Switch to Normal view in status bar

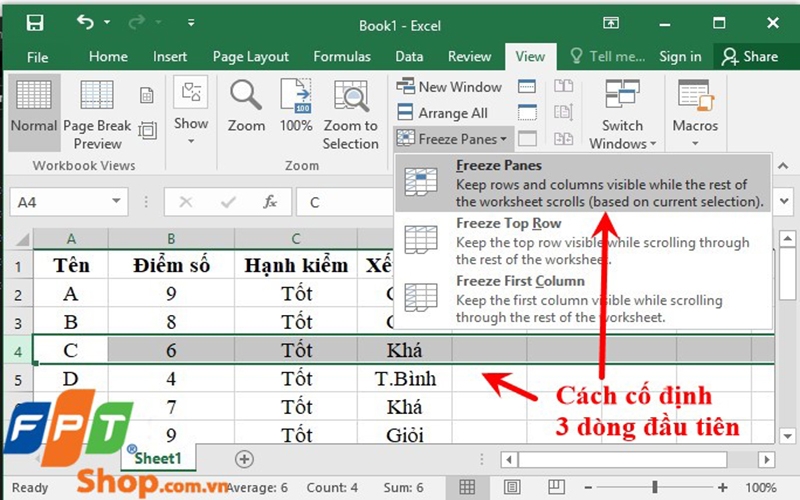click(467, 487)
